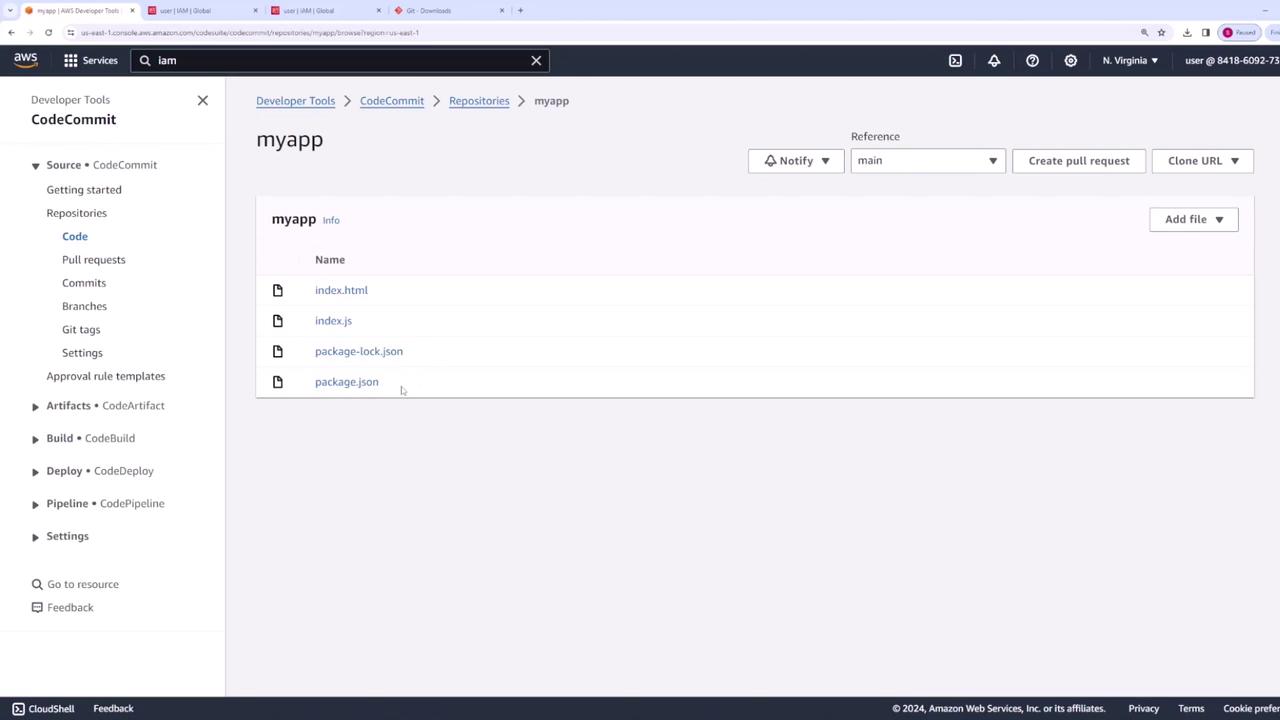Select Code in the side navigation
Image resolution: width=1280 pixels, height=720 pixels.
[75, 236]
